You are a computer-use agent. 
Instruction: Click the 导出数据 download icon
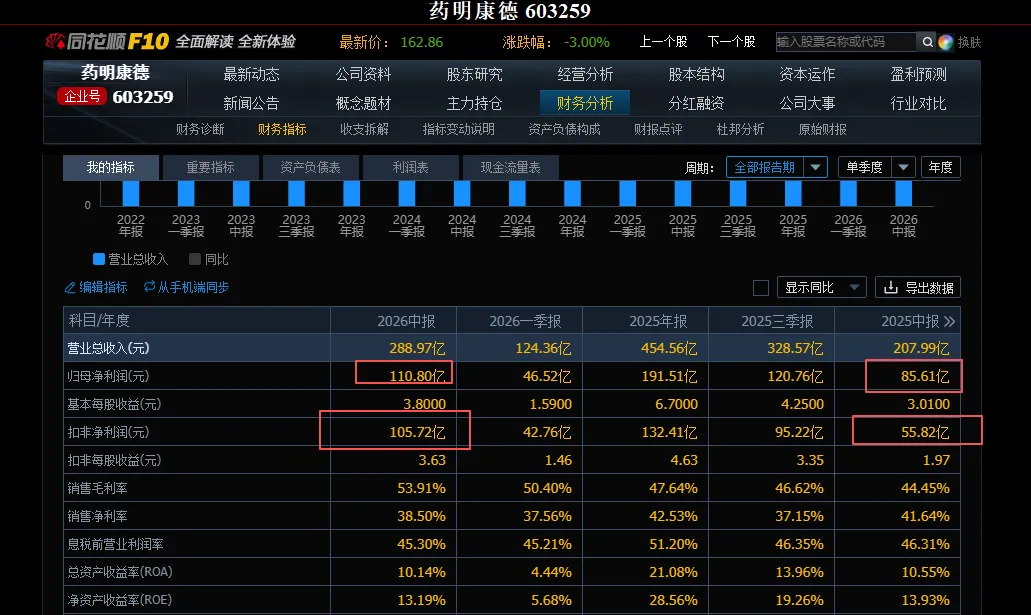click(x=890, y=287)
